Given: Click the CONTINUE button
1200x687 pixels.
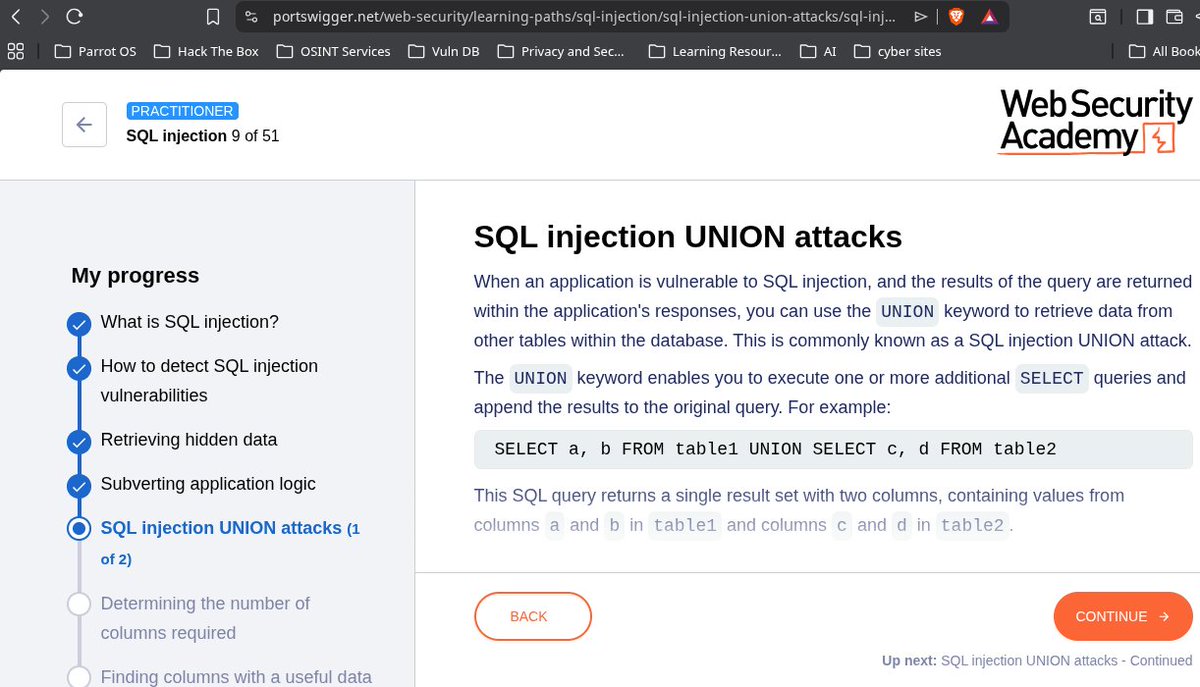Looking at the screenshot, I should pos(1123,617).
